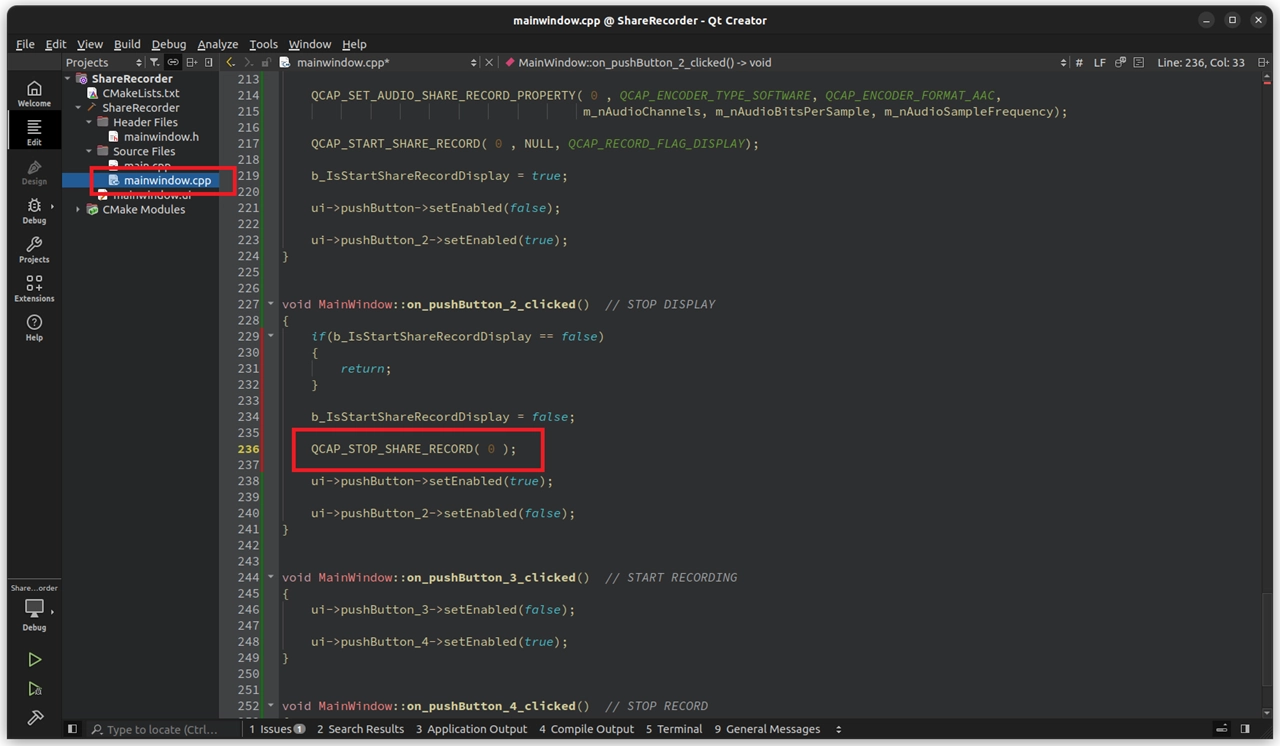Image resolution: width=1280 pixels, height=746 pixels.
Task: Open Projects mode in the sidebar
Action: [34, 249]
